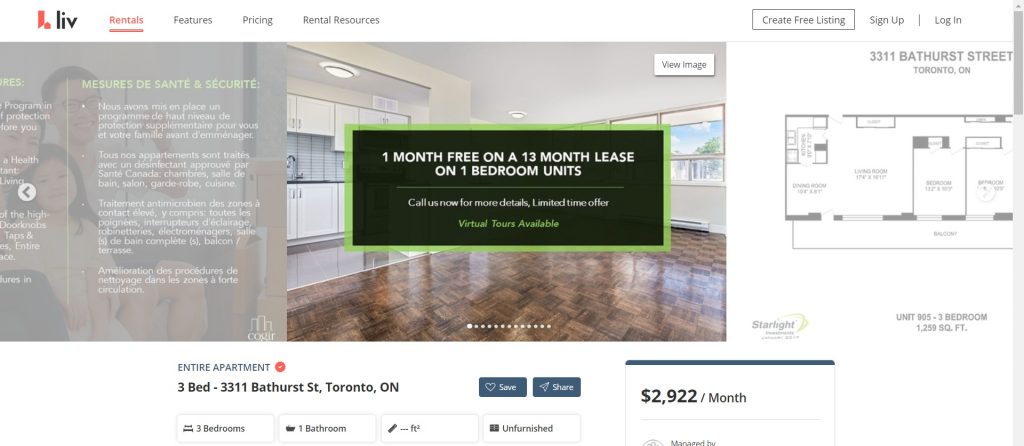Advance carousel with right arrow on floor plan
Image resolution: width=1024 pixels, height=446 pixels.
pyautogui.click(x=985, y=192)
